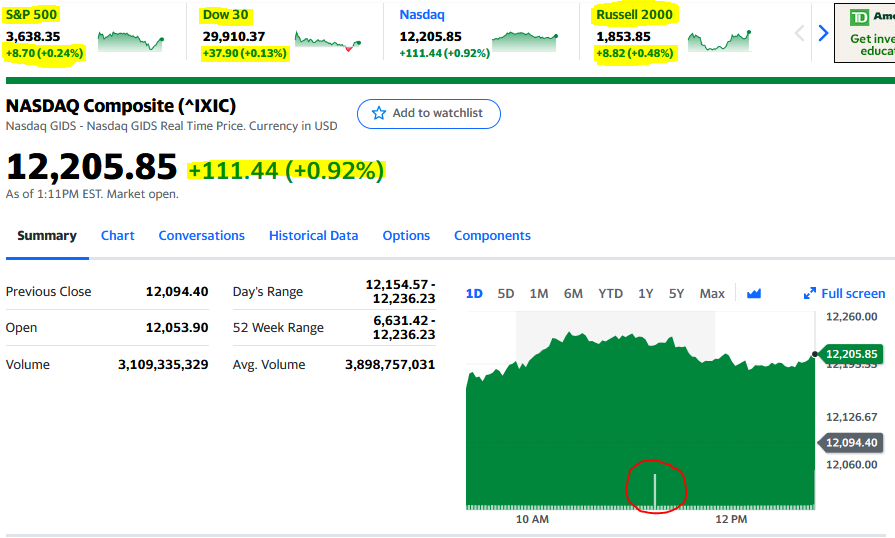Open the Conversations tab
Viewport: 895px width, 538px height.
[x=201, y=236]
